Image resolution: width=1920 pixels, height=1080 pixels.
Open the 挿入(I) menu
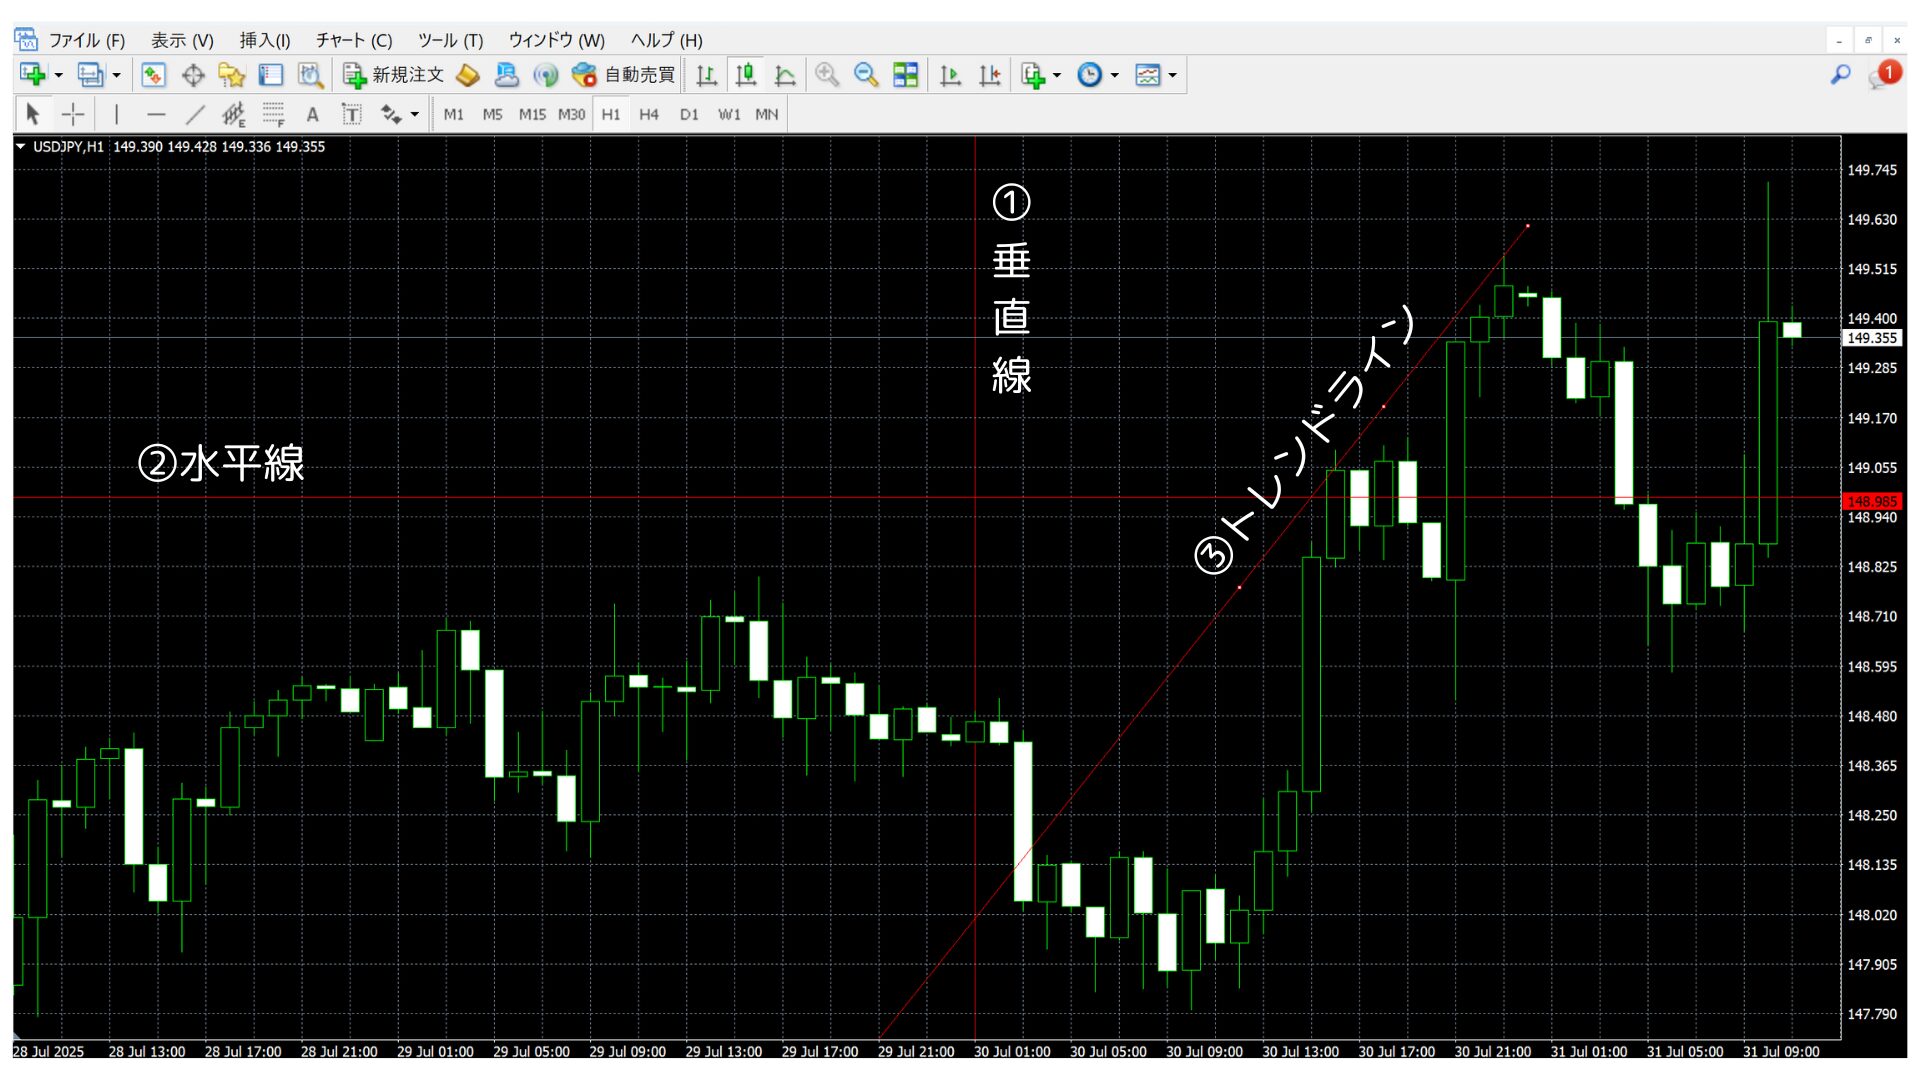click(264, 40)
